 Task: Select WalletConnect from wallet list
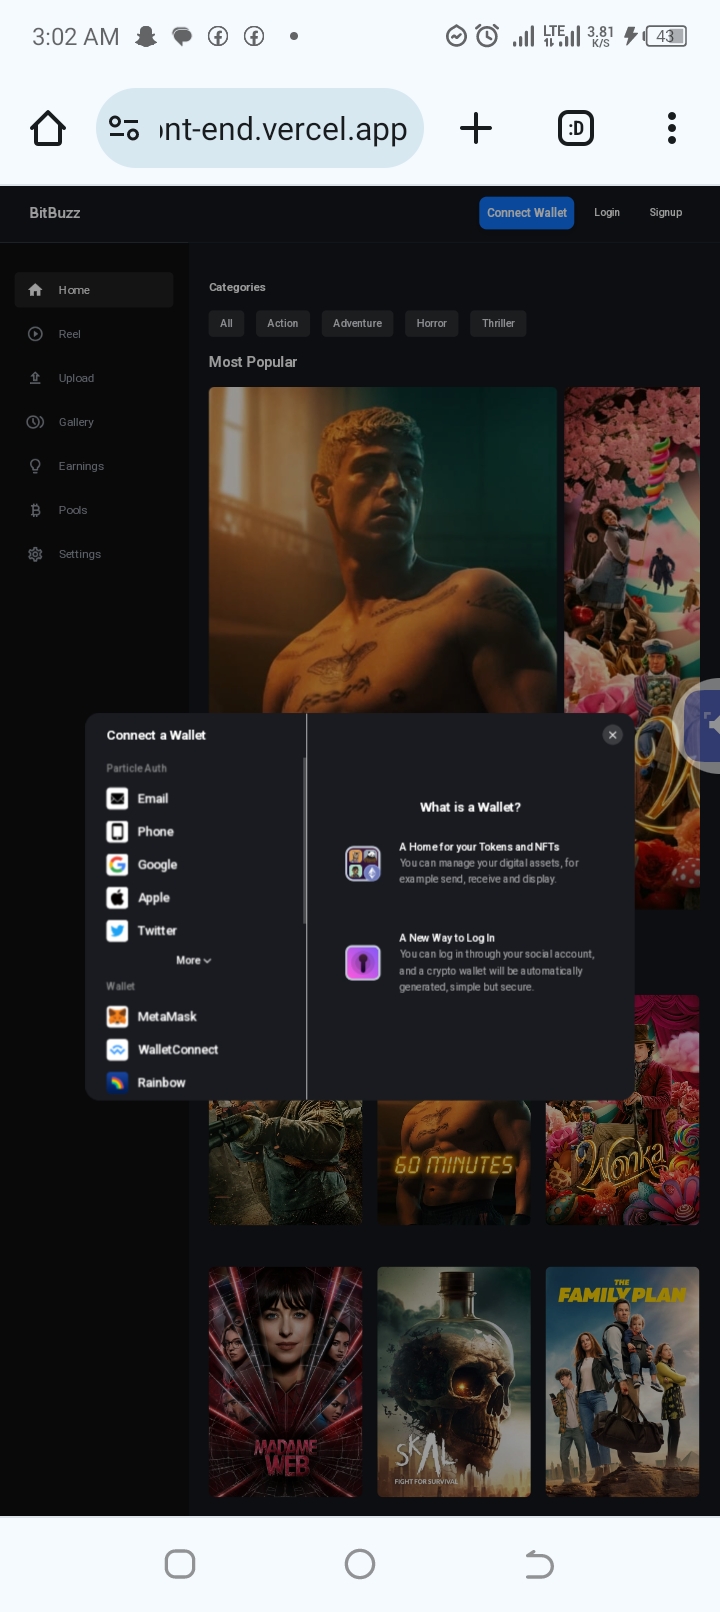point(177,1049)
